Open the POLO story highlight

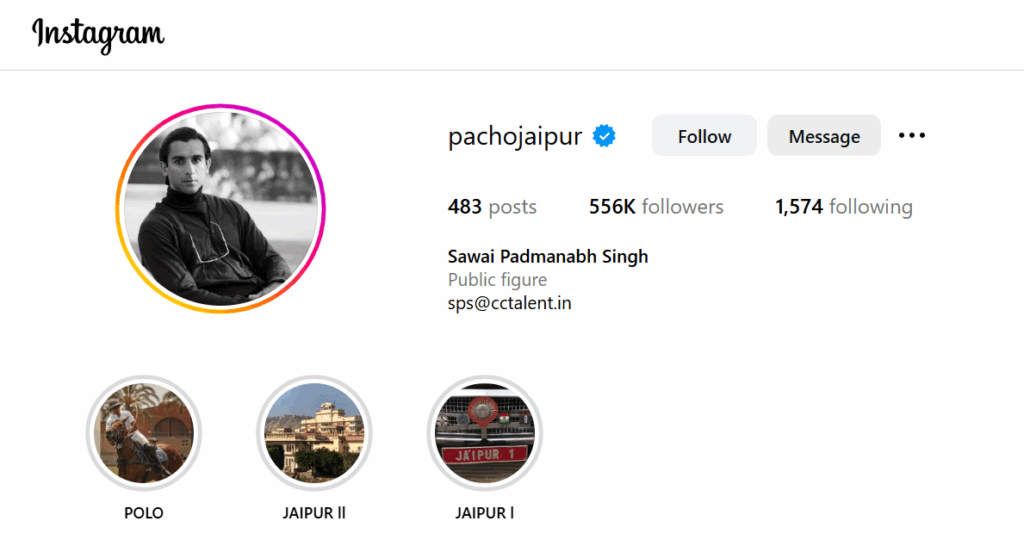pos(144,433)
